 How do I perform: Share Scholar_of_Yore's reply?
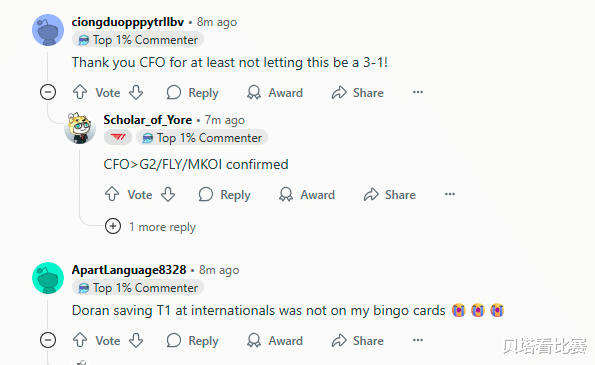coord(389,195)
